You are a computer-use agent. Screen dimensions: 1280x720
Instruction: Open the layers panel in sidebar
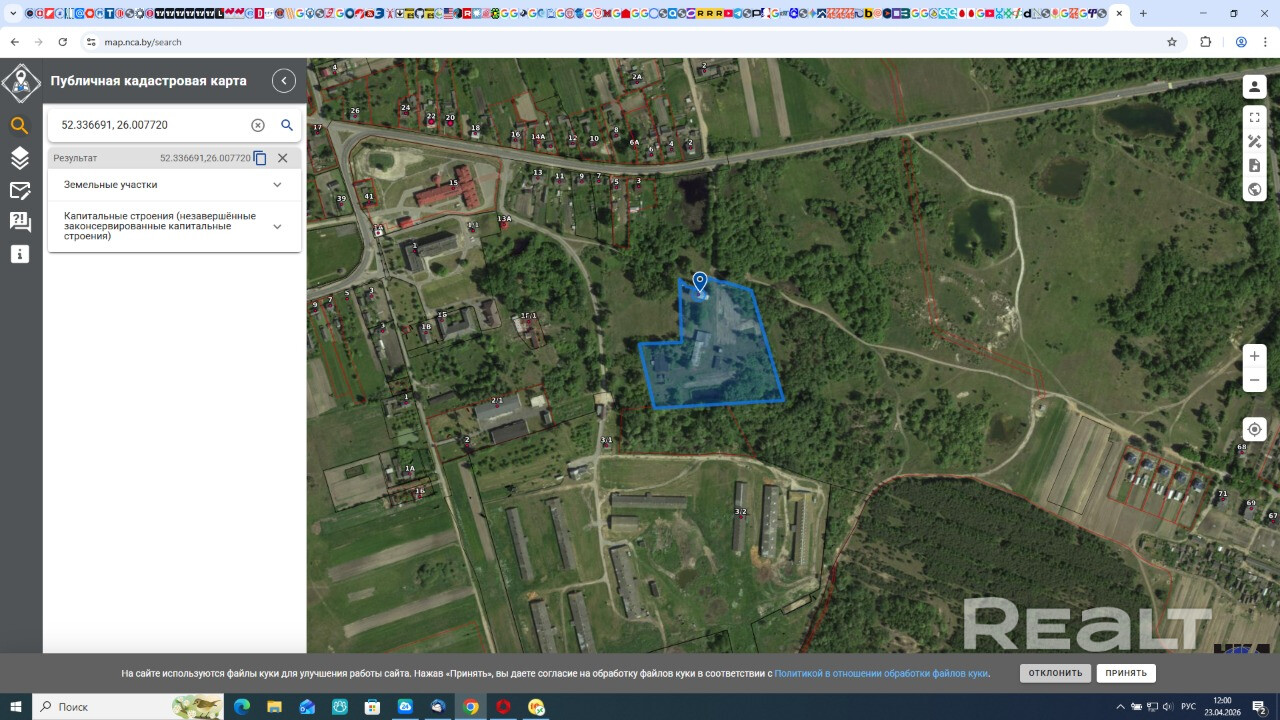tap(20, 158)
